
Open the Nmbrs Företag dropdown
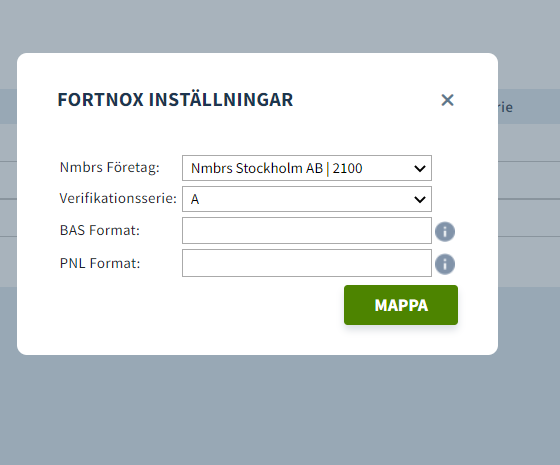[x=307, y=168]
